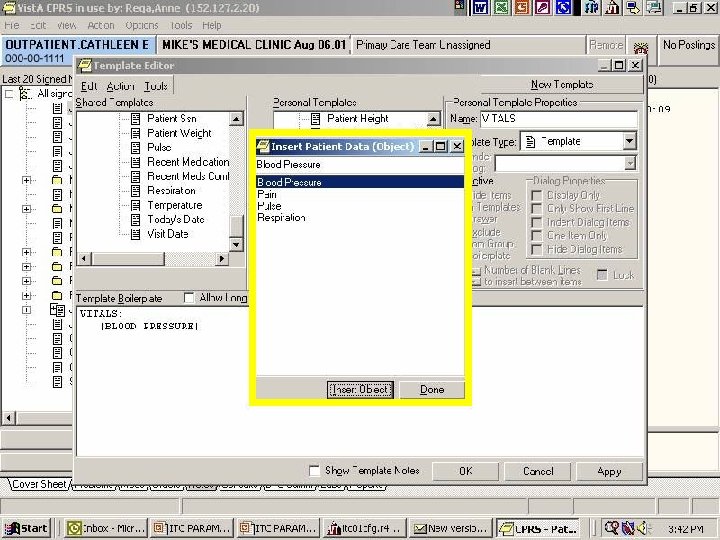Select Pain in patient data list
The width and height of the screenshot is (720, 540).
pyautogui.click(x=360, y=194)
